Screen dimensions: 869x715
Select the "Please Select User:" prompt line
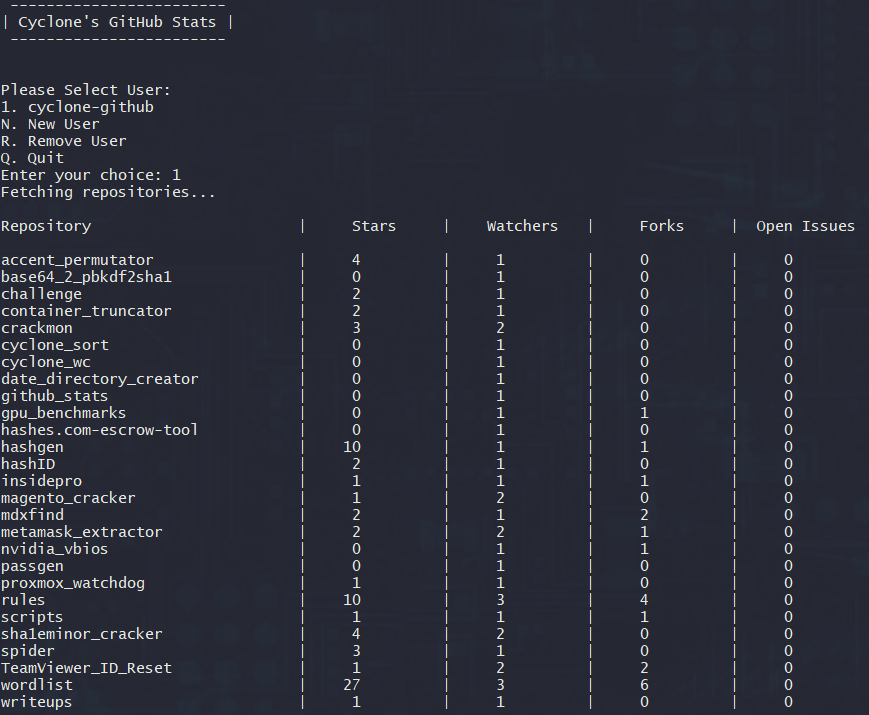(86, 90)
